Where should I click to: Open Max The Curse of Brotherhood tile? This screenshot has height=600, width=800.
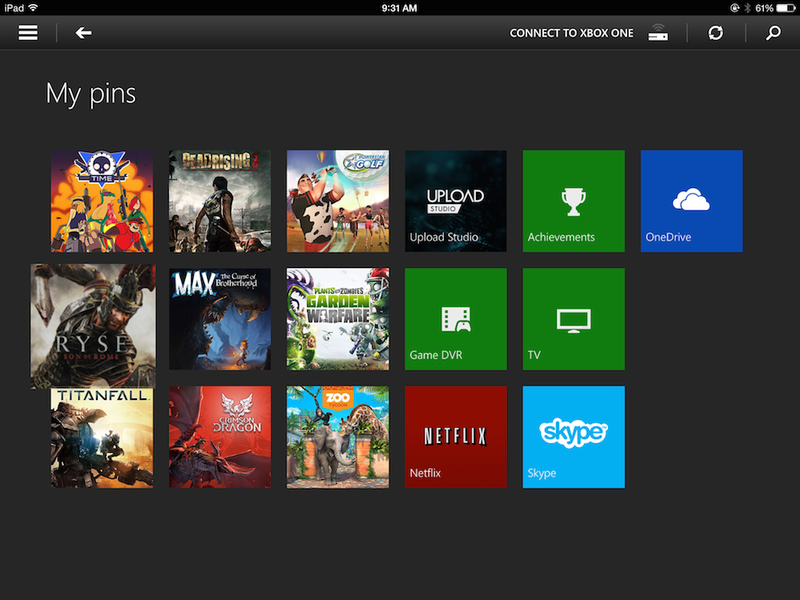(x=220, y=319)
